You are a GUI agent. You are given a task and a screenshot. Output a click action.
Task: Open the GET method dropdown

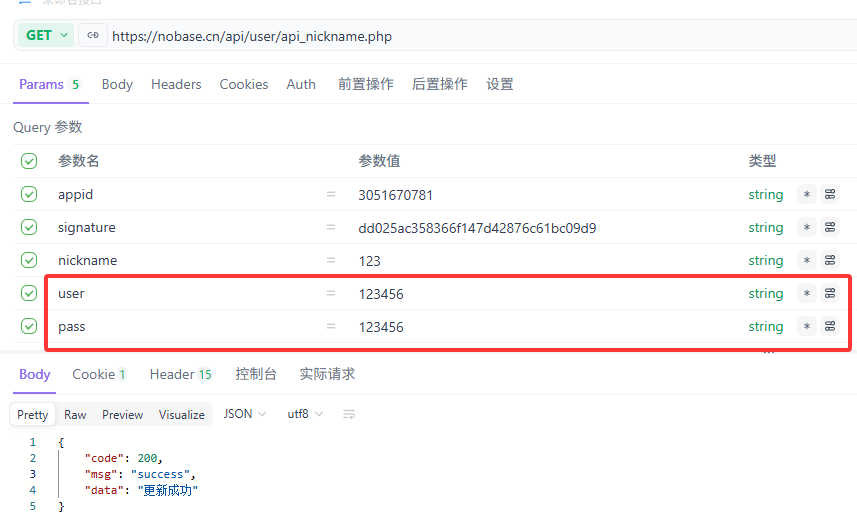coord(46,35)
